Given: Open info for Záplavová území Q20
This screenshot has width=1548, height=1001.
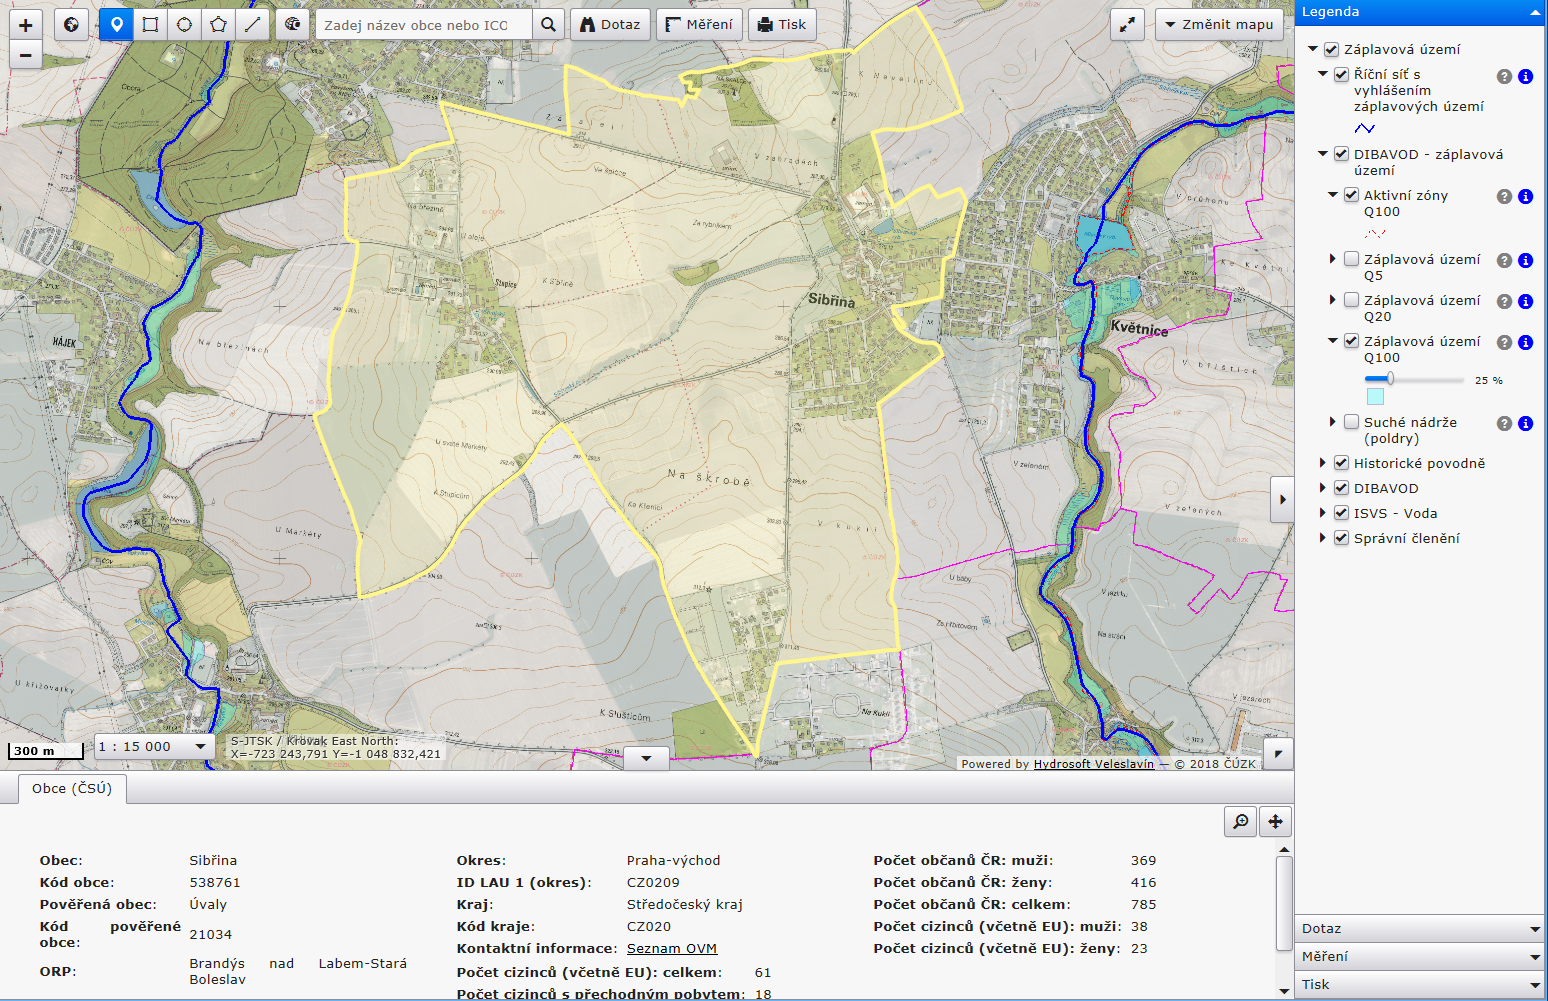Looking at the screenshot, I should 1525,301.
